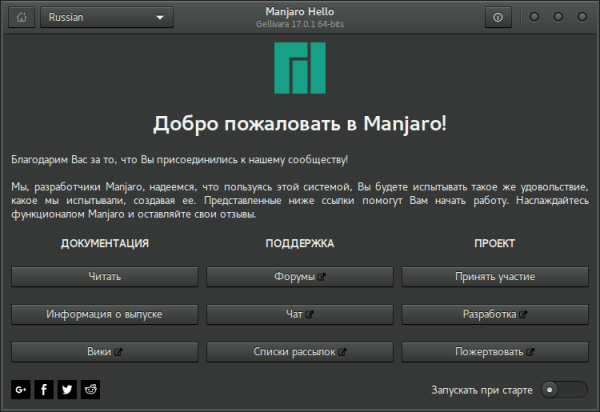Image resolution: width=600 pixels, height=412 pixels.
Task: Click the Manjaro logo image
Action: pos(300,71)
